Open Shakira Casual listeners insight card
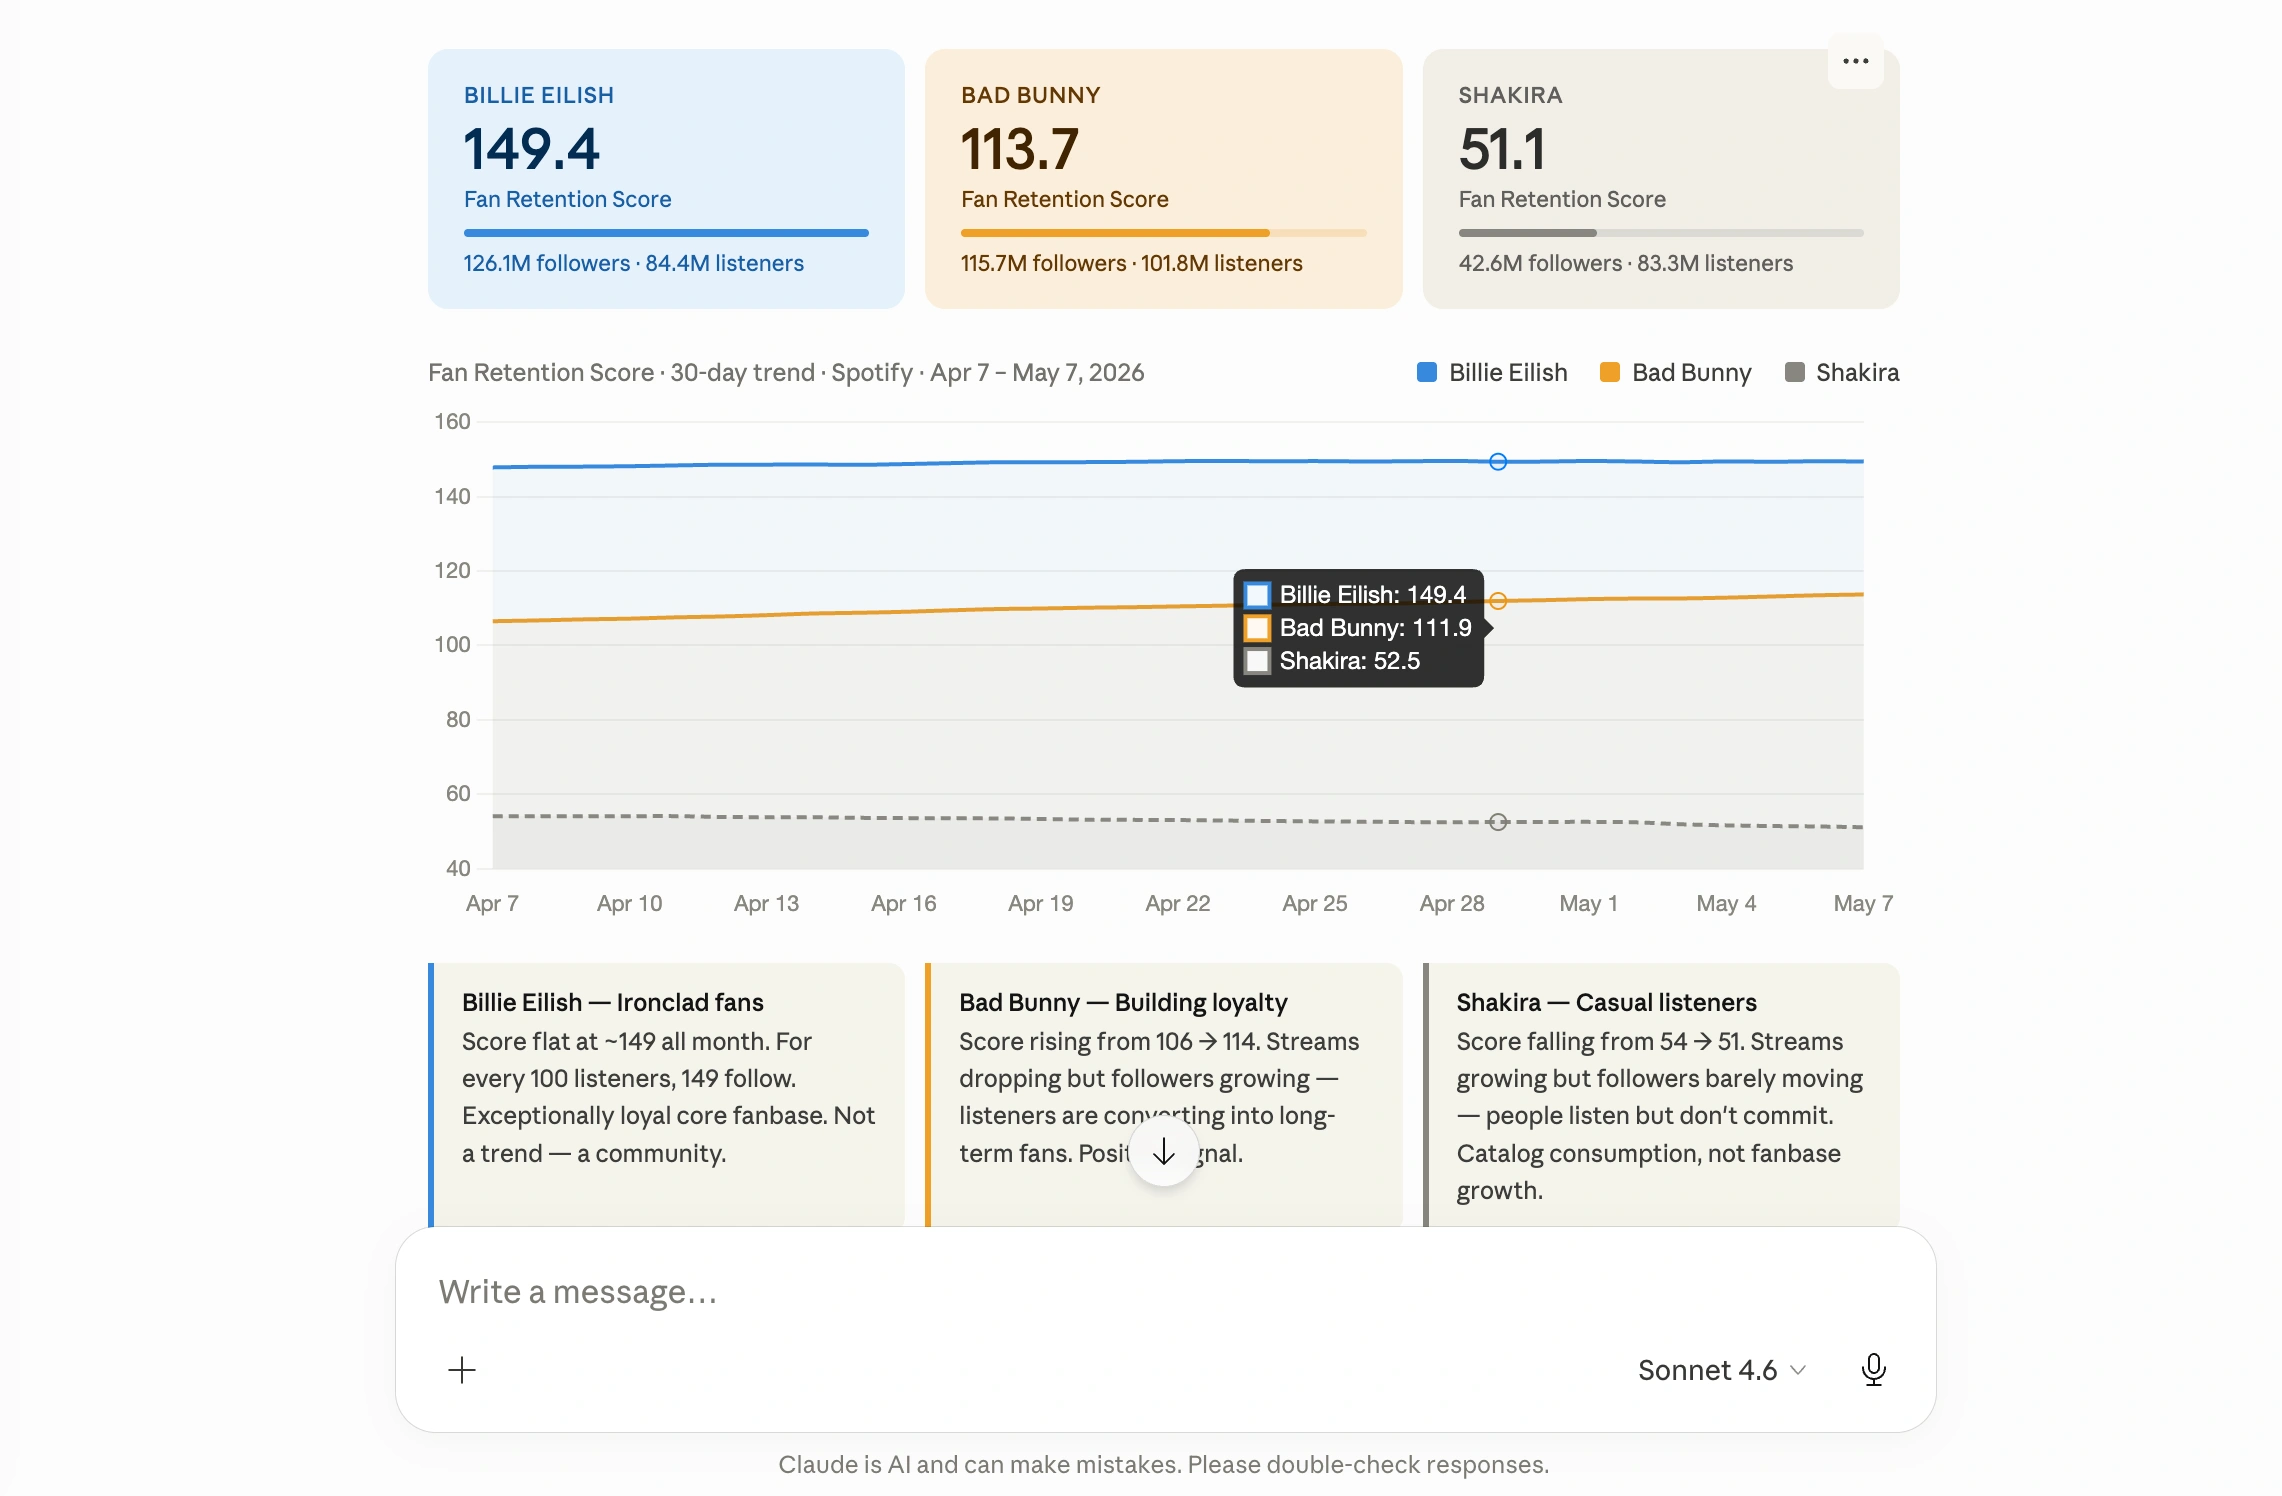Screen dimensions: 2282x1496 [1660, 1095]
